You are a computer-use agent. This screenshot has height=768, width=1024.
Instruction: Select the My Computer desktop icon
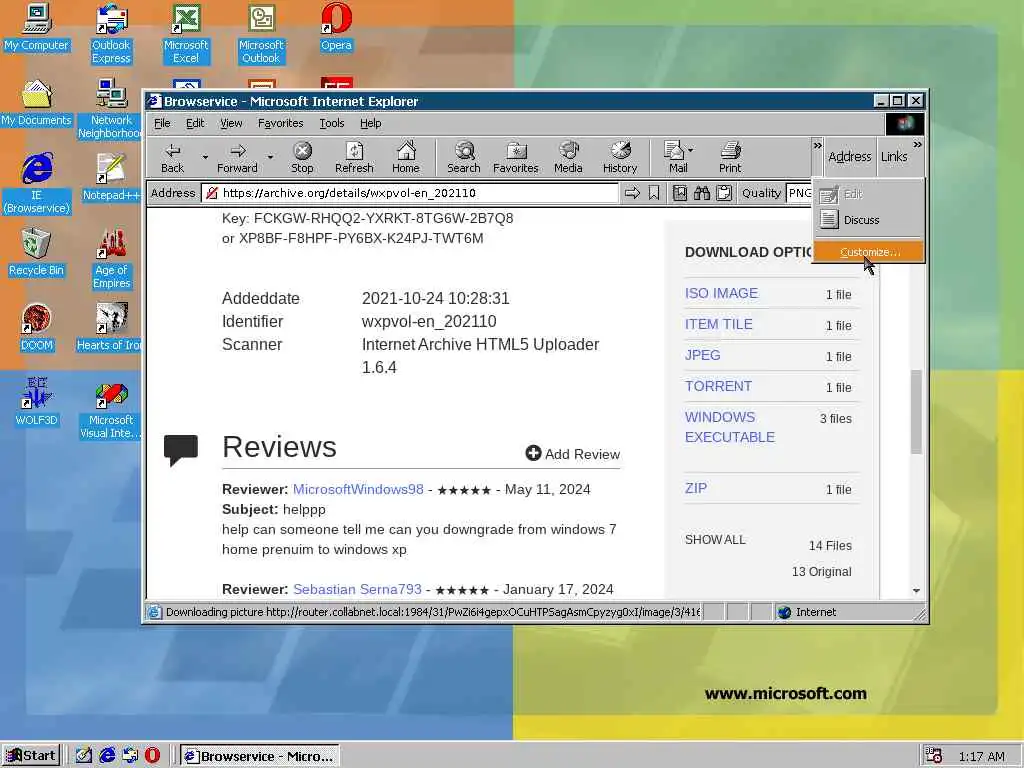pos(37,27)
